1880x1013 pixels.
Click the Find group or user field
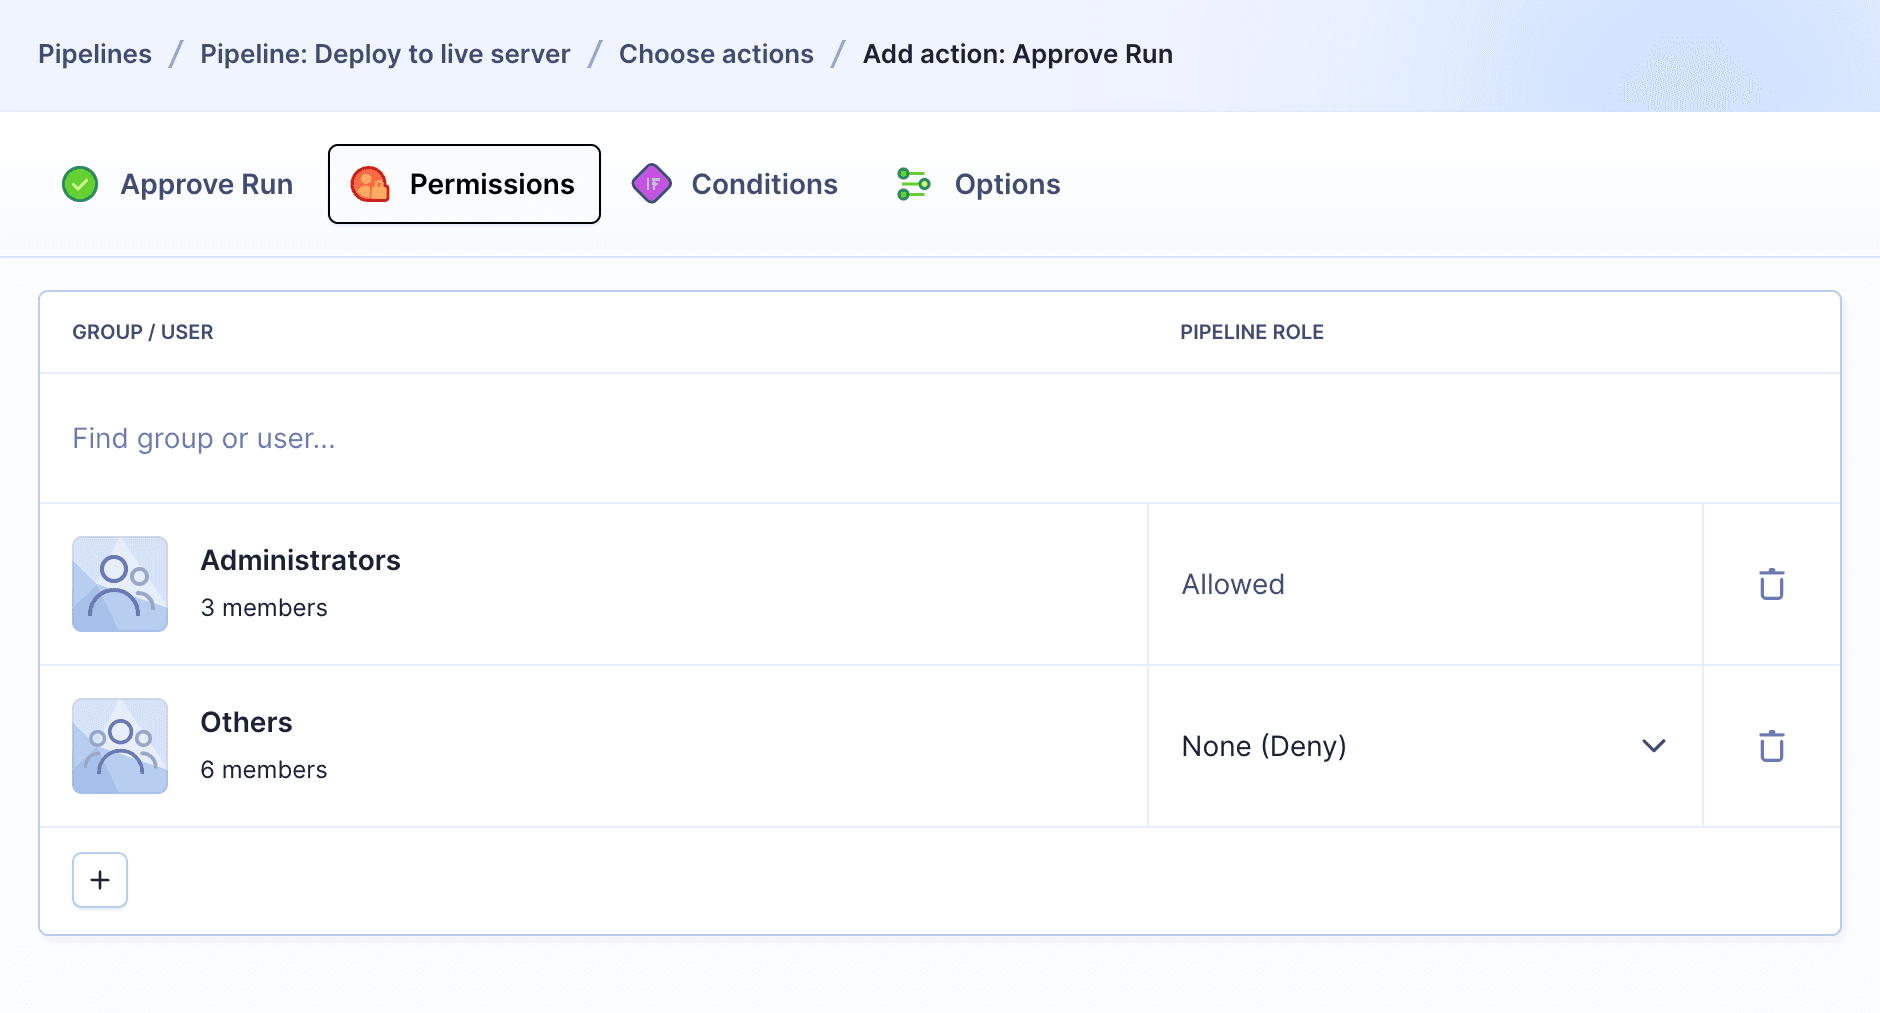click(204, 438)
